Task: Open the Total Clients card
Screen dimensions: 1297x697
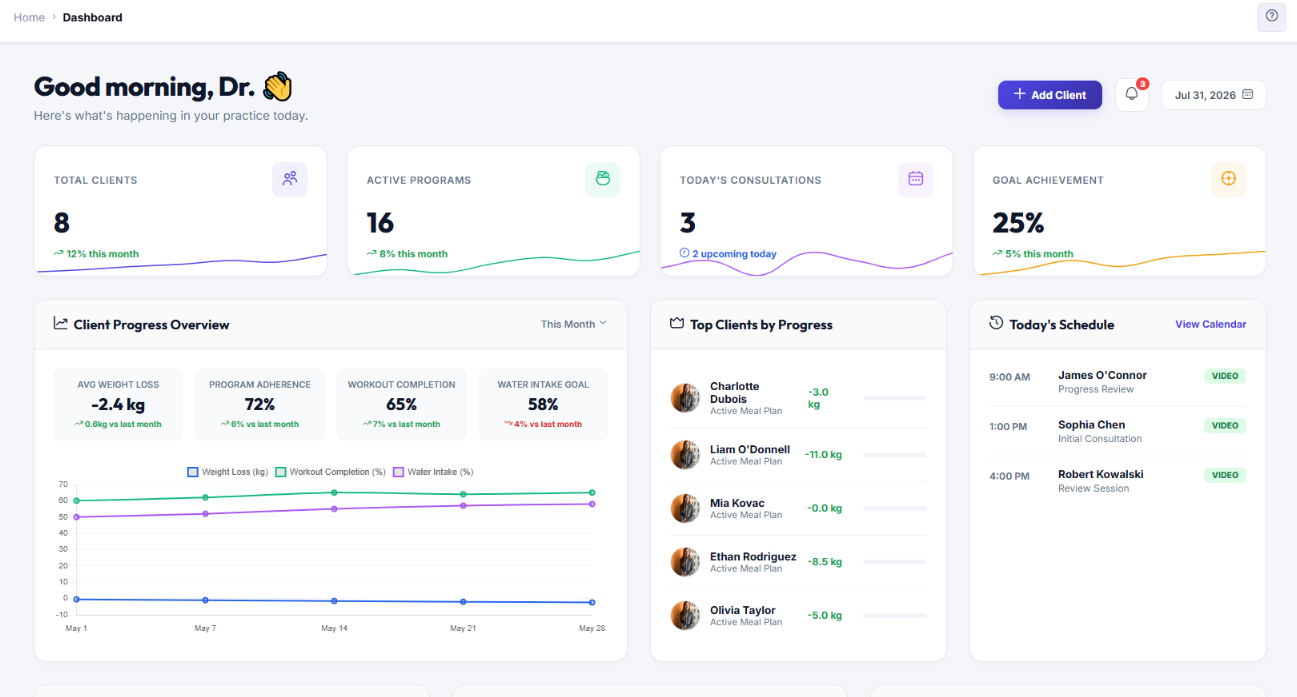Action: [x=181, y=211]
